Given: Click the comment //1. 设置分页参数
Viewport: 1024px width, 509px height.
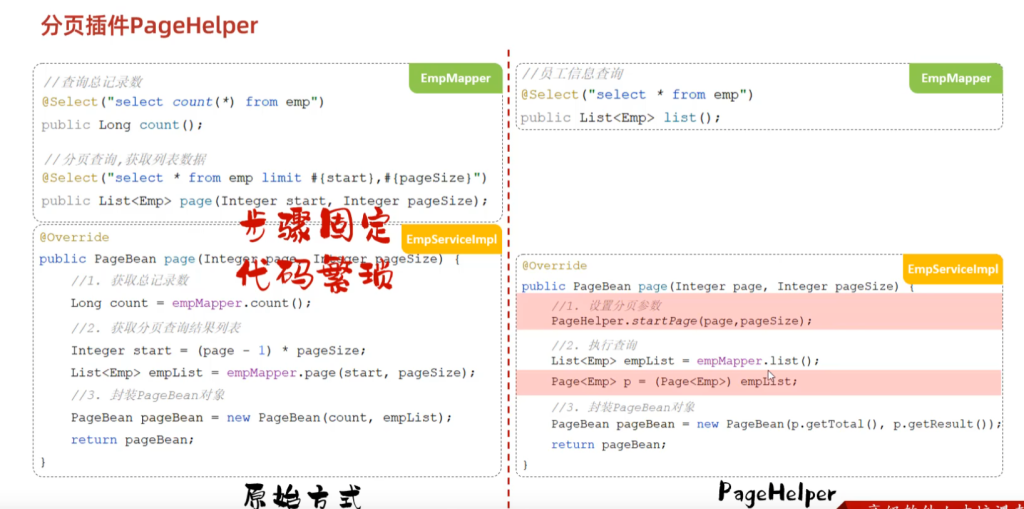Looking at the screenshot, I should pyautogui.click(x=607, y=306).
